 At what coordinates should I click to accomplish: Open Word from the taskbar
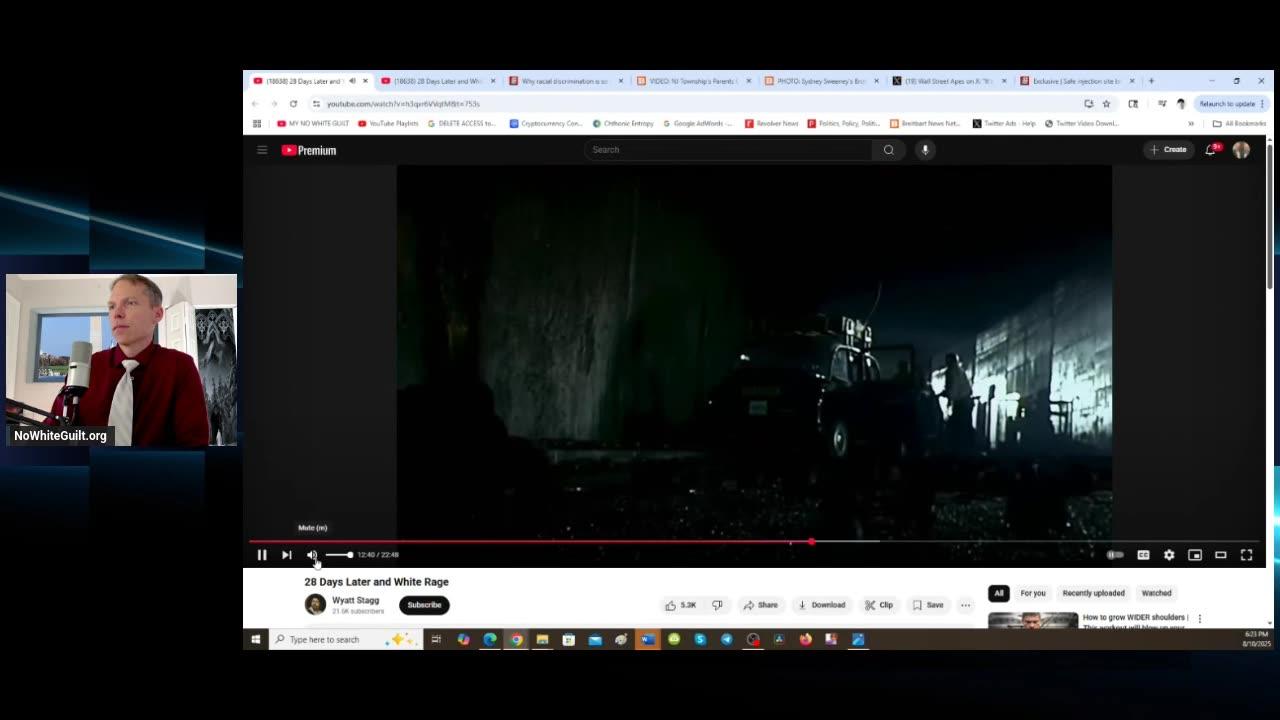tap(648, 640)
